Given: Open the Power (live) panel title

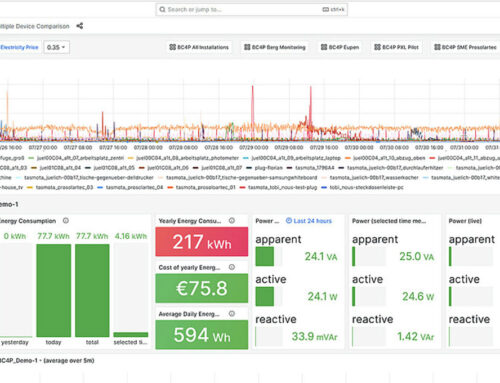Looking at the screenshot, I should [x=465, y=221].
